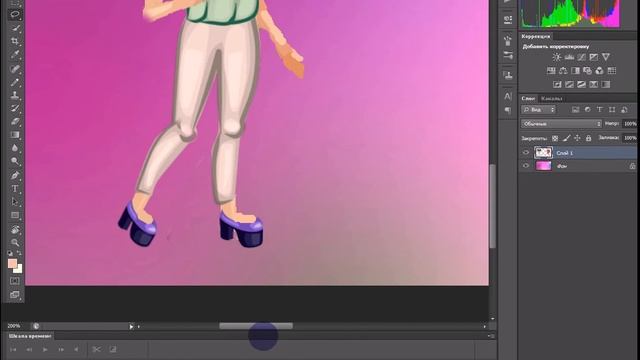Image resolution: width=640 pixels, height=360 pixels.
Task: Select the Path Selection tool
Action: coord(15,202)
